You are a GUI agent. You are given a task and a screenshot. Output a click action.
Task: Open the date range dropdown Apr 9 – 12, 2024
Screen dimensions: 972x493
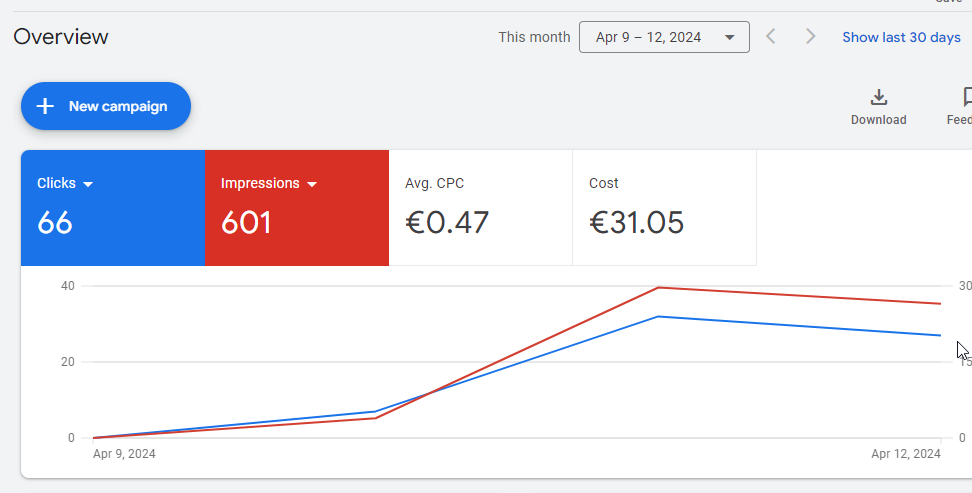click(664, 37)
